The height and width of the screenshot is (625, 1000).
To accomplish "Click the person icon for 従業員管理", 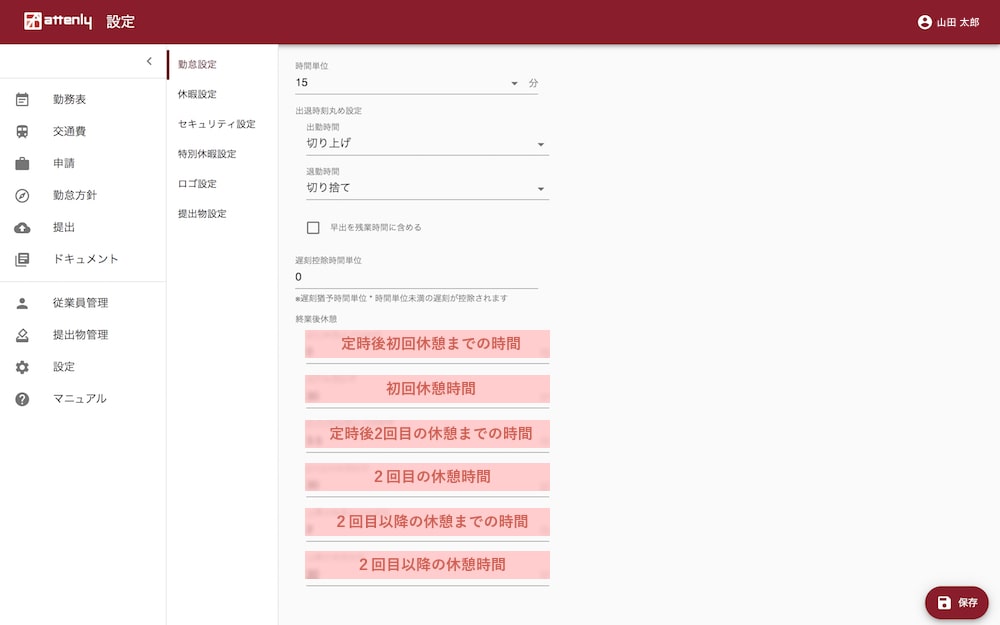I will point(22,304).
